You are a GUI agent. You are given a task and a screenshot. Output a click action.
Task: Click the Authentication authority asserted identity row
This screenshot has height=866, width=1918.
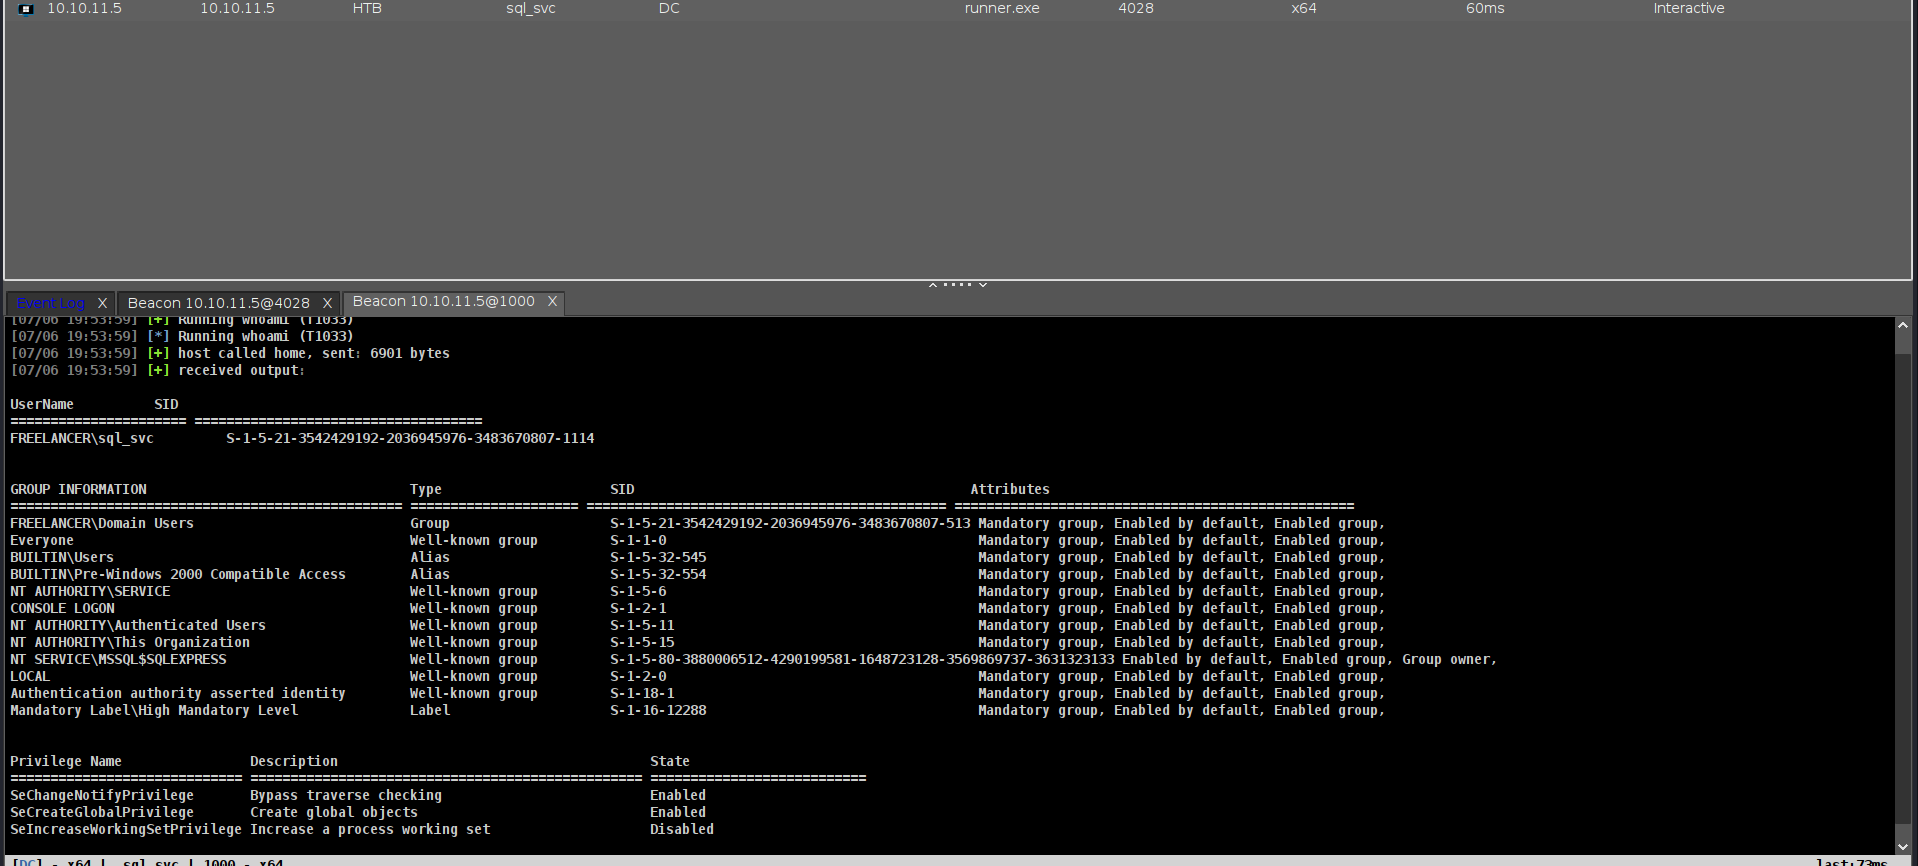pyautogui.click(x=698, y=693)
